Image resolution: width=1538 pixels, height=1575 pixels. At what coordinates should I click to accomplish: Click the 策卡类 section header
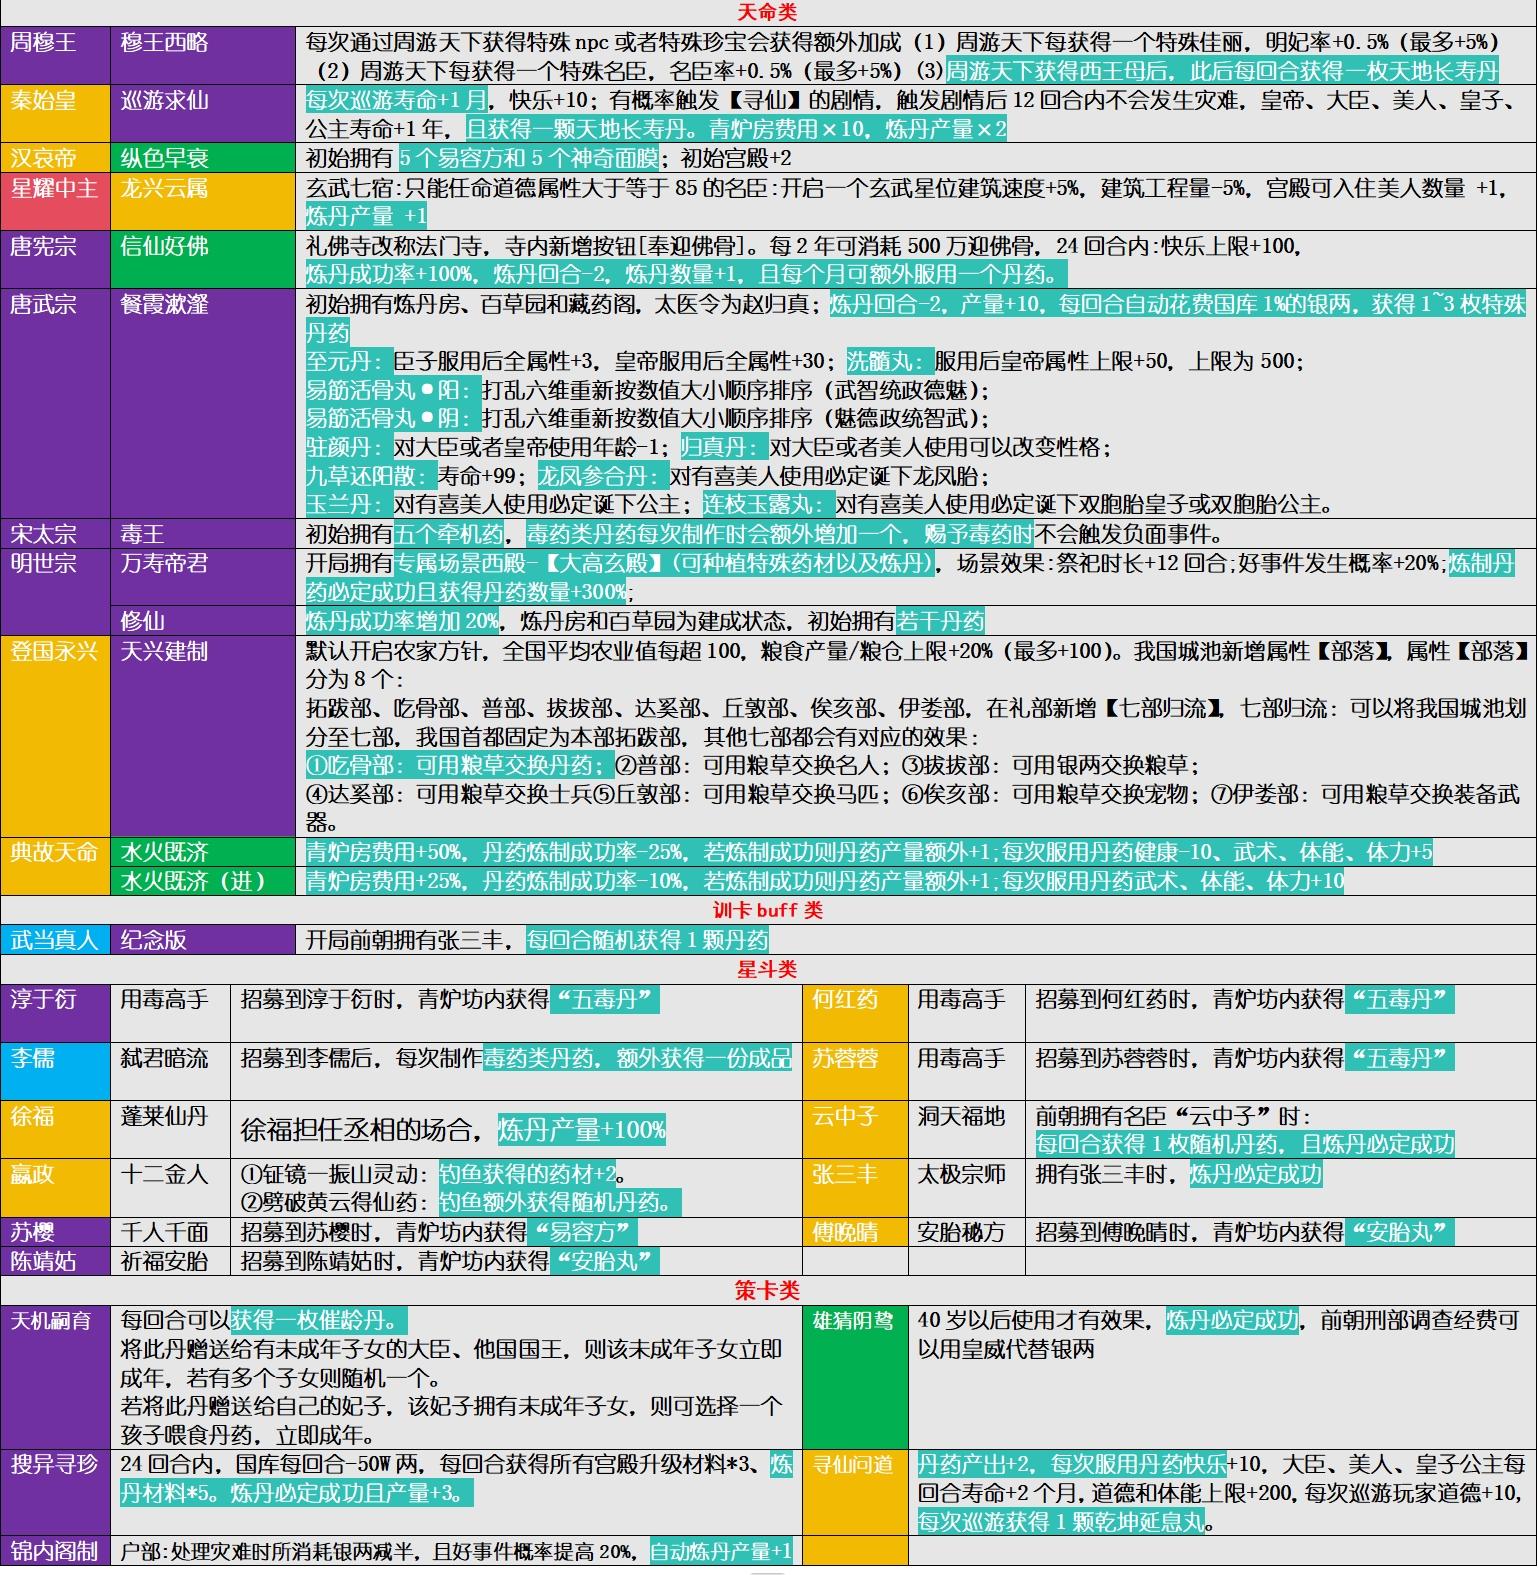pos(767,1290)
